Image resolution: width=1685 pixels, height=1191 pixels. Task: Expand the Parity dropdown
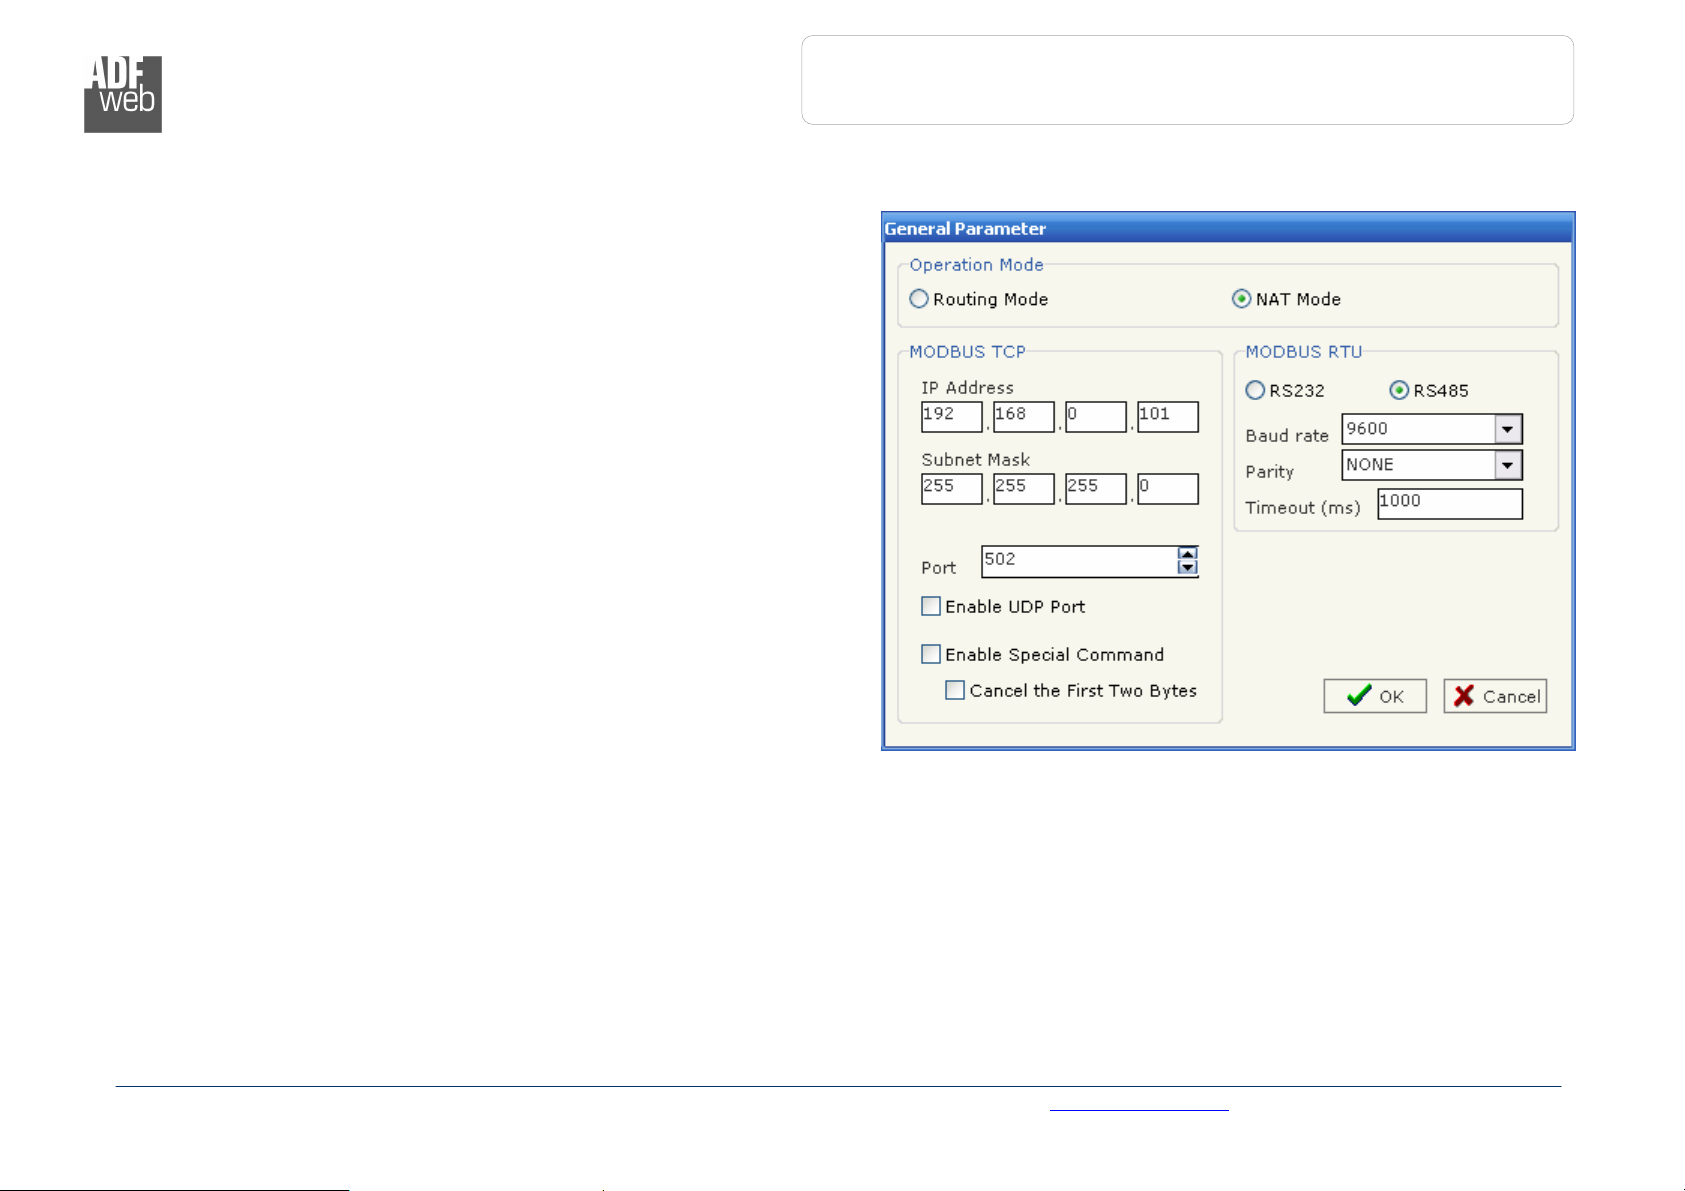1508,465
